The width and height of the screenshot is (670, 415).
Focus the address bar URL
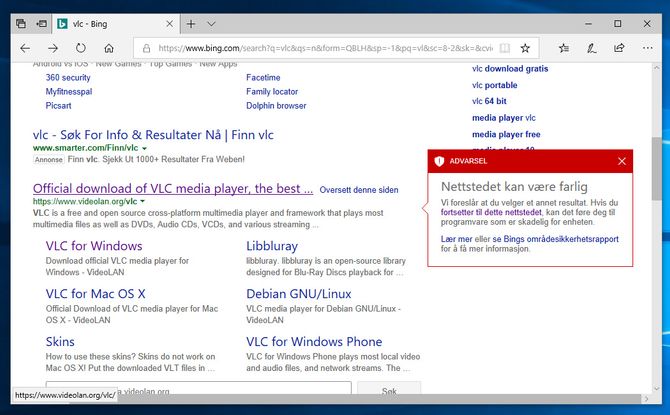tap(325, 48)
